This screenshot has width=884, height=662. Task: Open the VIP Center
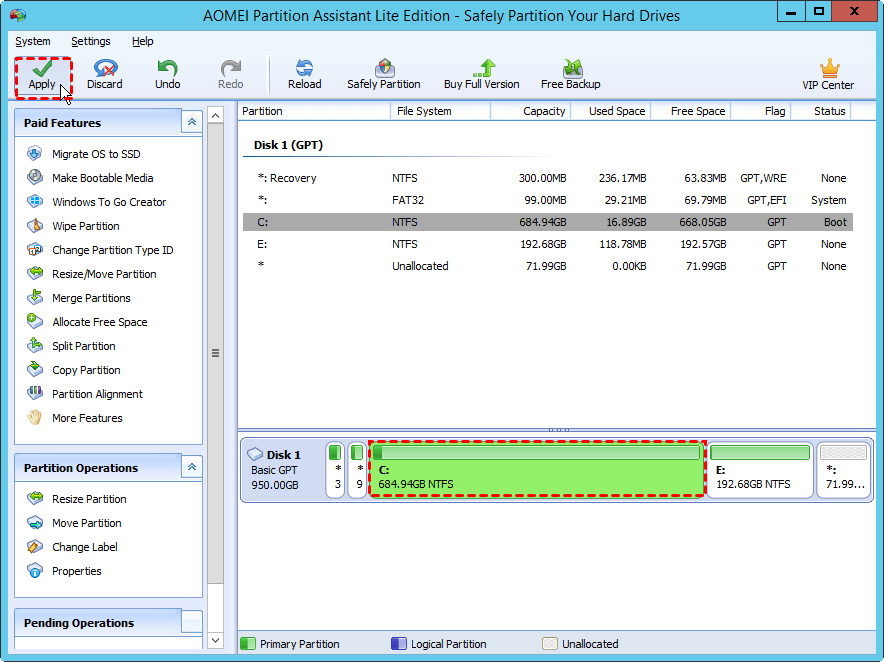tap(828, 76)
